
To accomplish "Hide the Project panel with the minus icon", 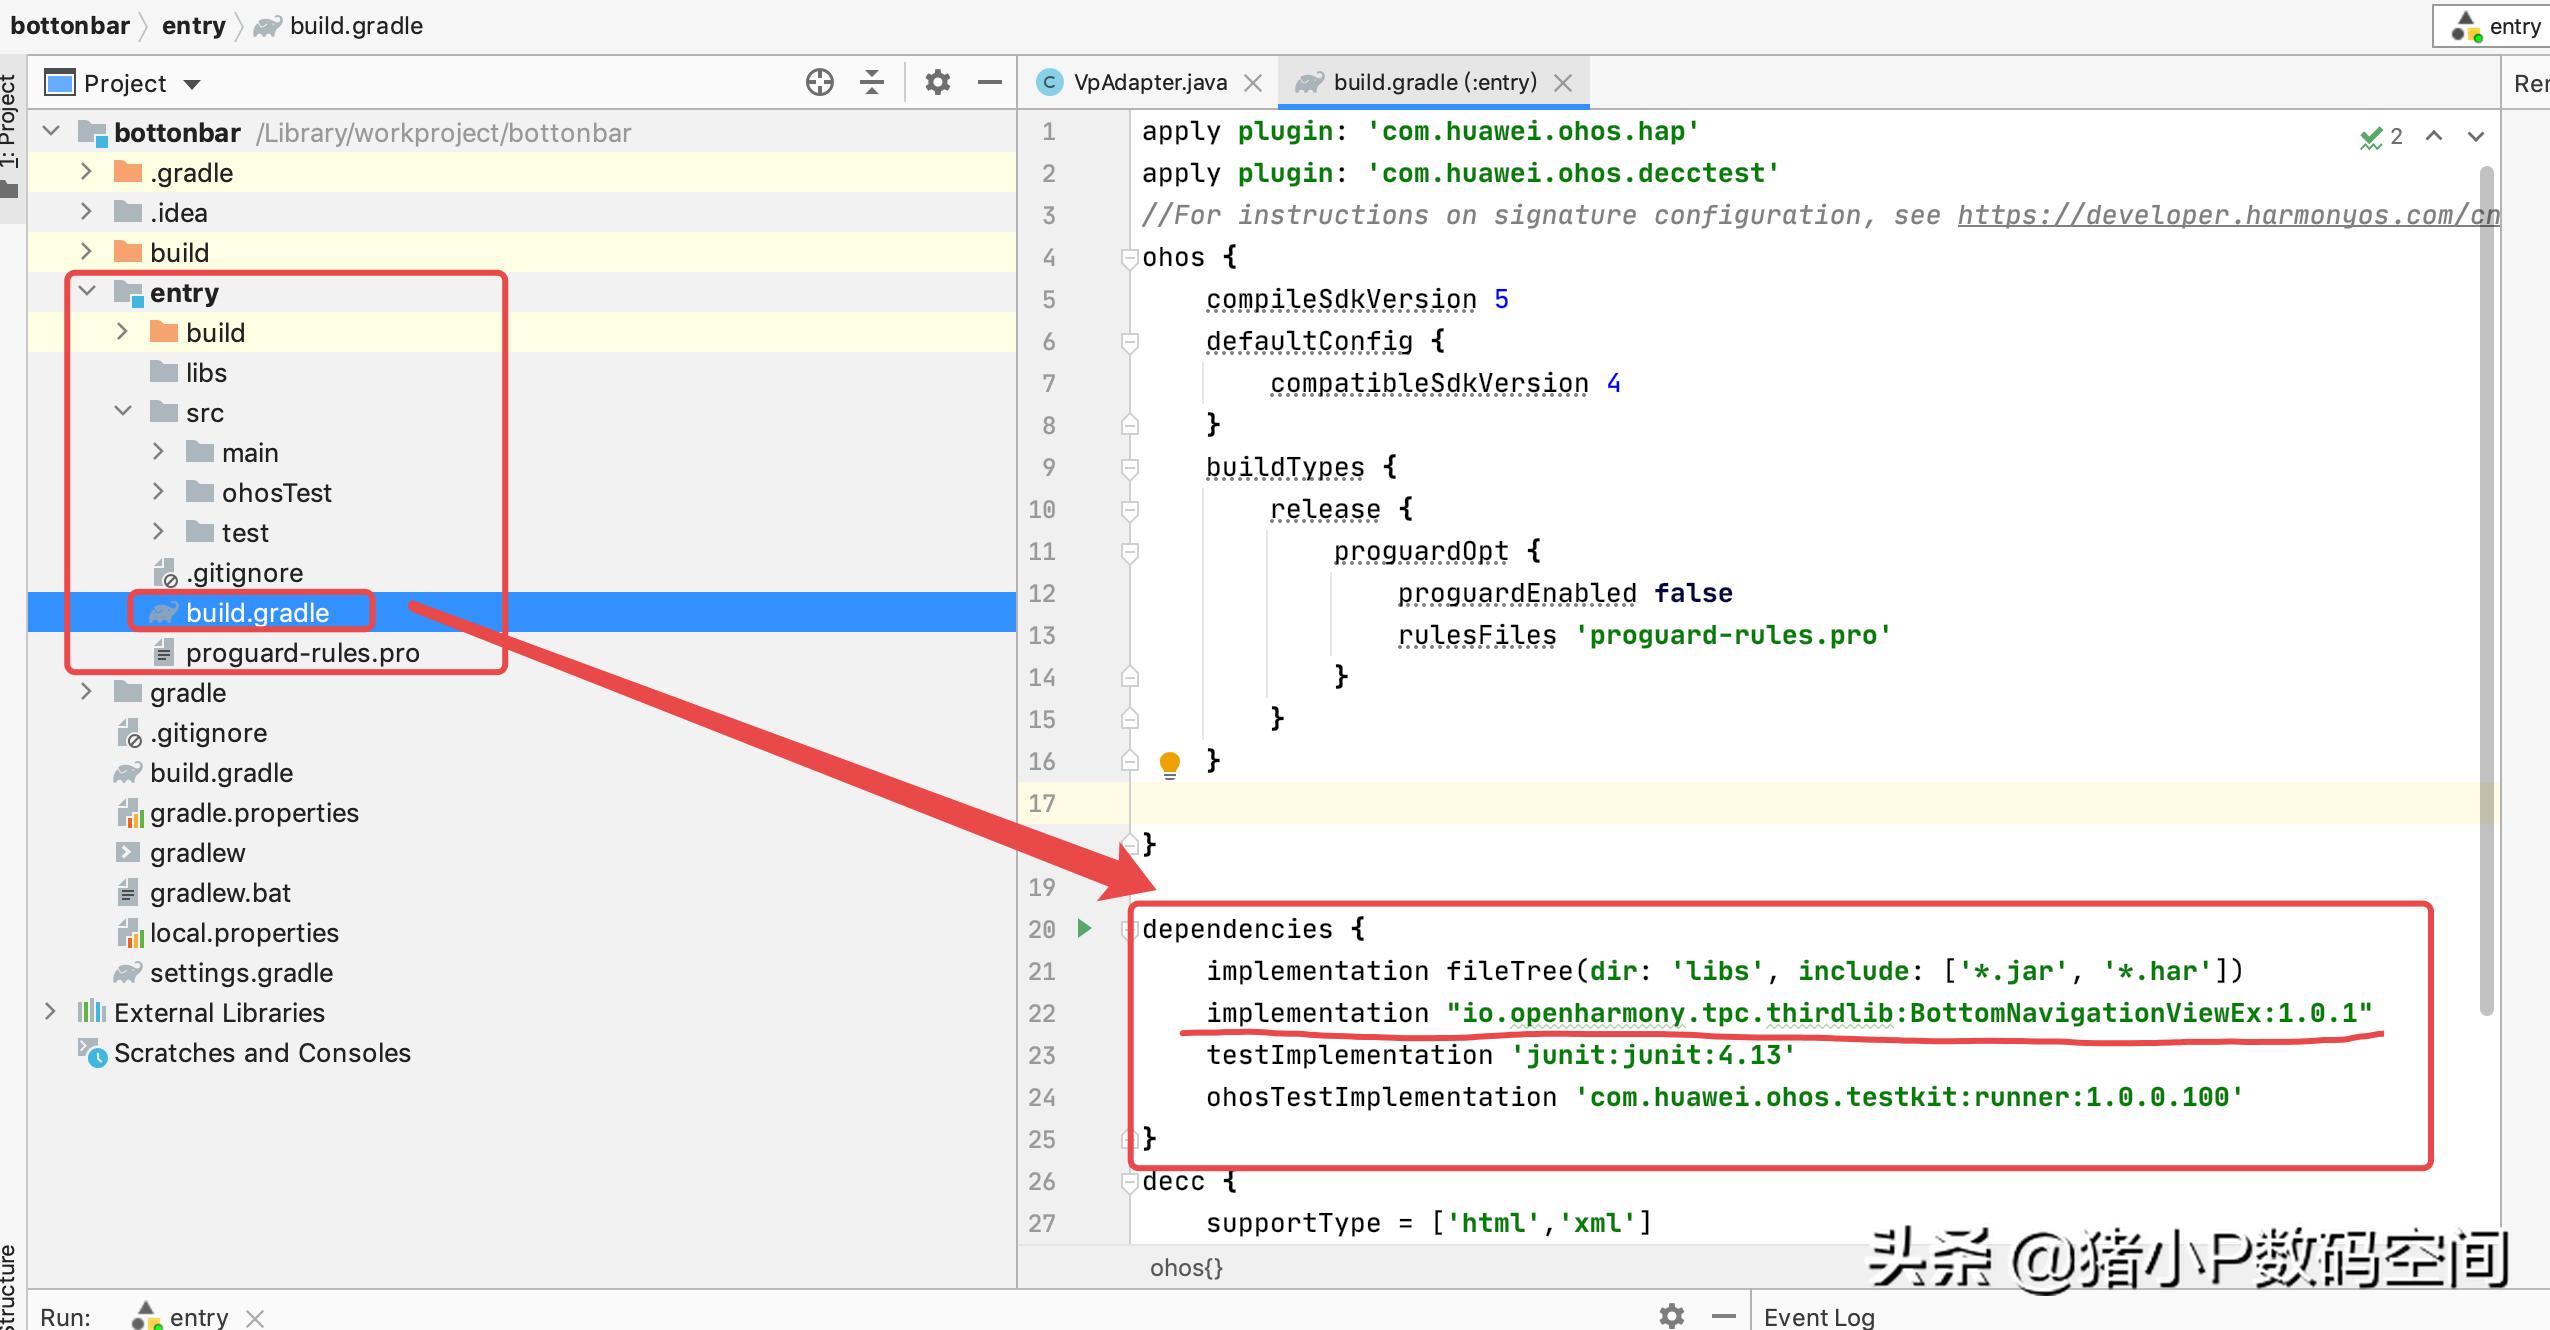I will coord(990,82).
